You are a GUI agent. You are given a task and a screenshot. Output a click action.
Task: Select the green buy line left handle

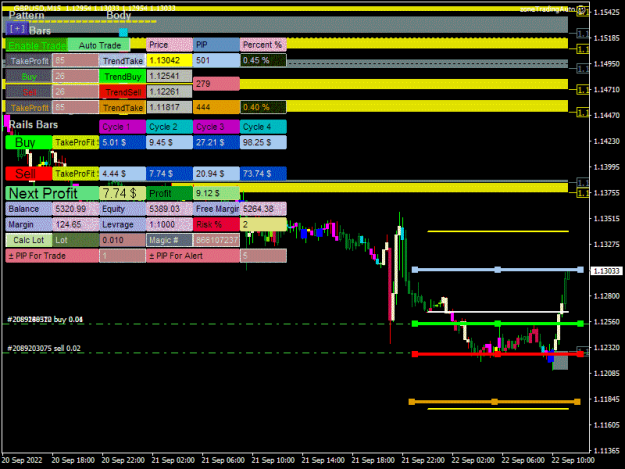click(x=415, y=324)
